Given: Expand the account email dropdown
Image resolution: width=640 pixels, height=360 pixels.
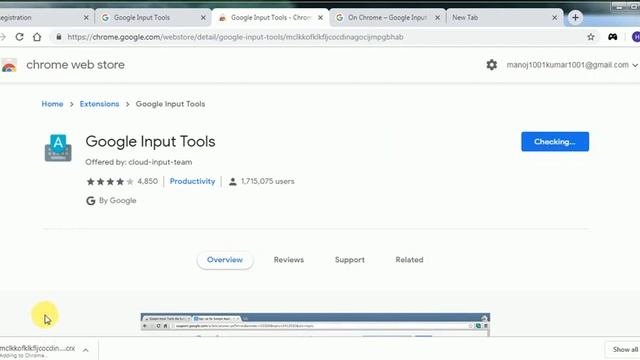Looking at the screenshot, I should (635, 65).
